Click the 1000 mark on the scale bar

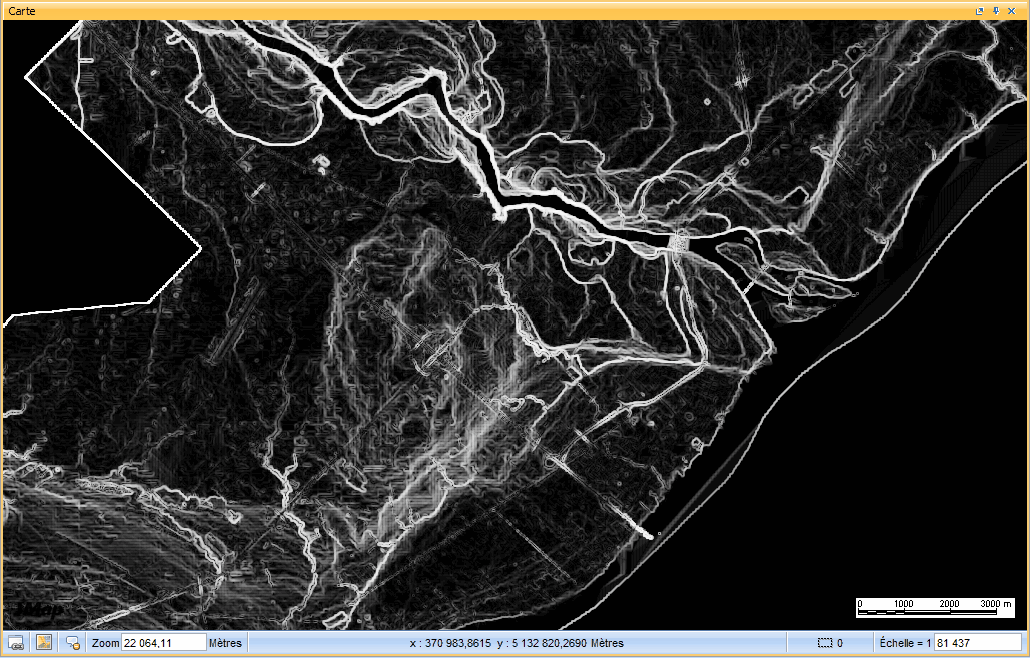[904, 604]
